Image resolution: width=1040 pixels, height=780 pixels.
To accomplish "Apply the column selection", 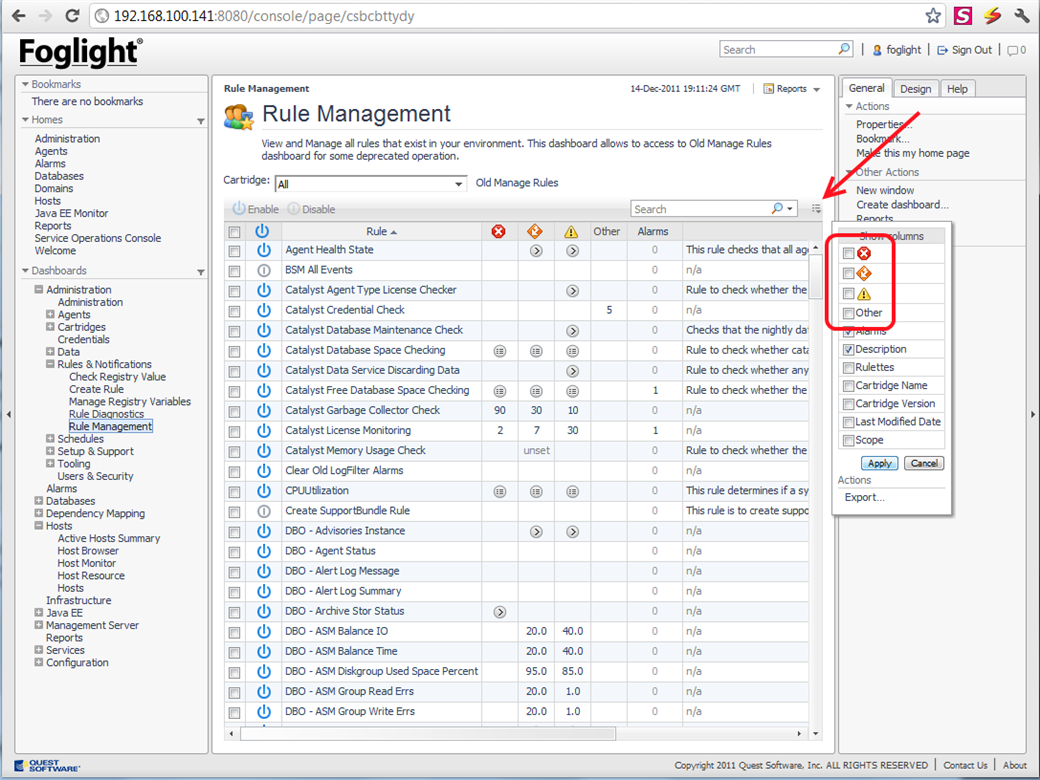I will [879, 464].
